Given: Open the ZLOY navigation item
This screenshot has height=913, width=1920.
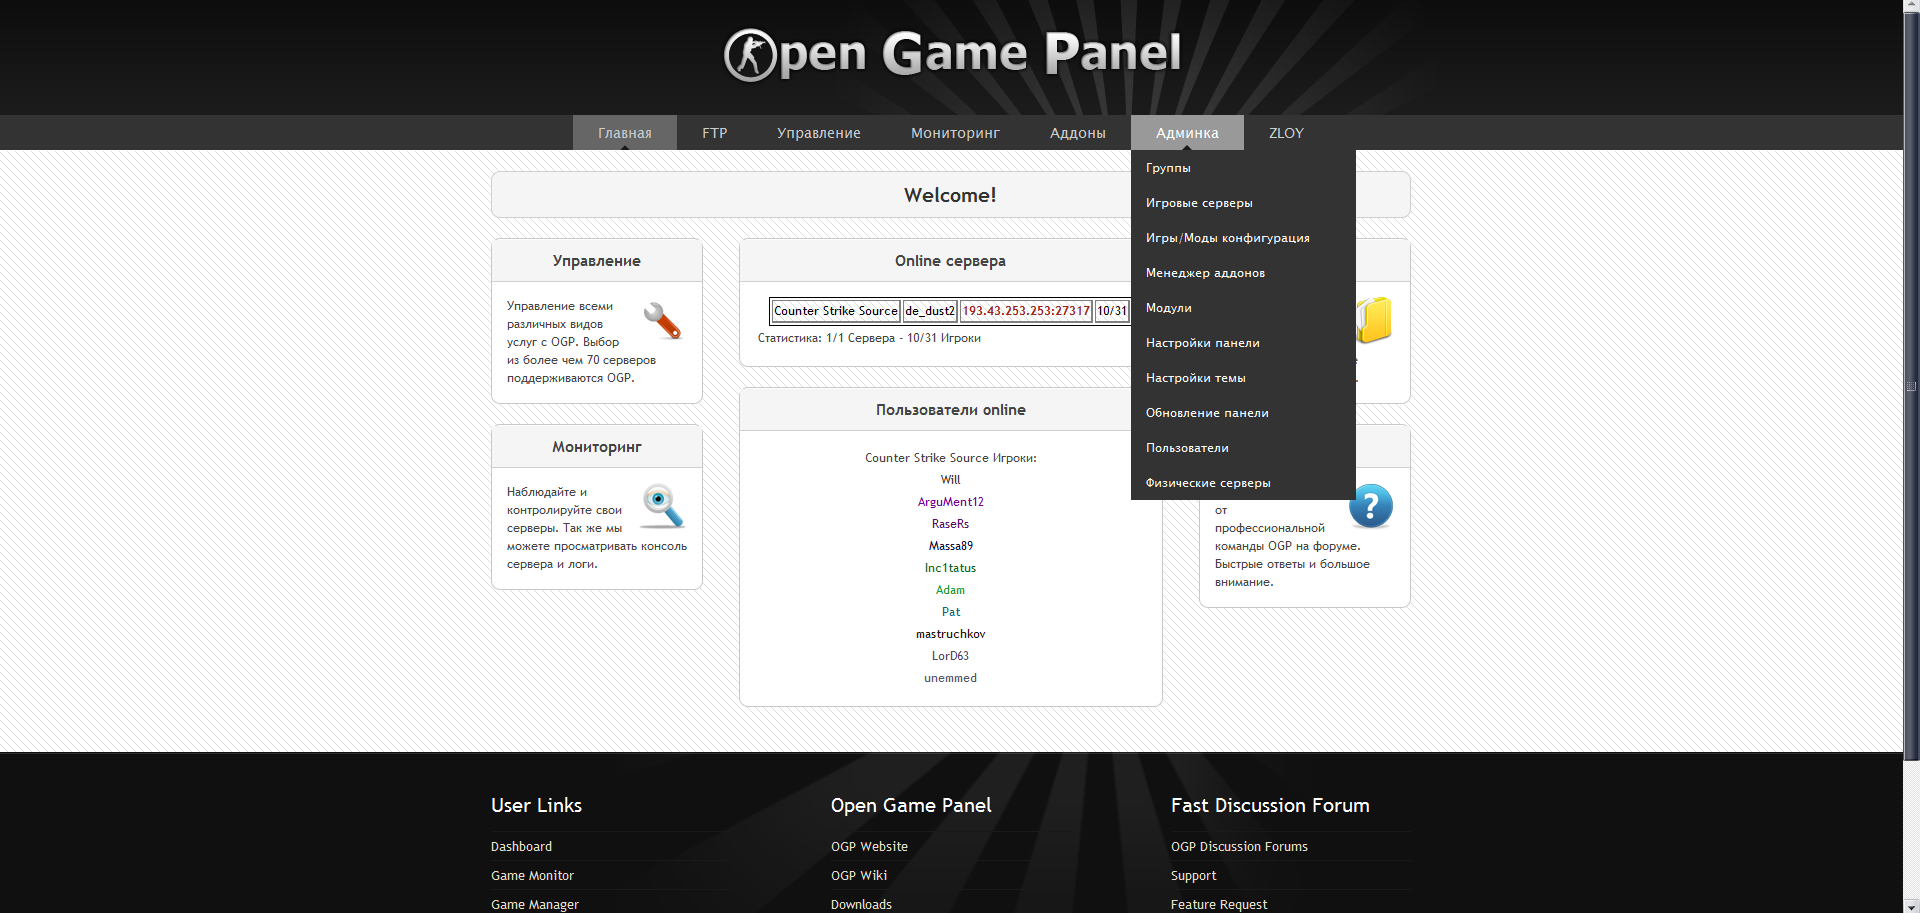Looking at the screenshot, I should tap(1286, 133).
